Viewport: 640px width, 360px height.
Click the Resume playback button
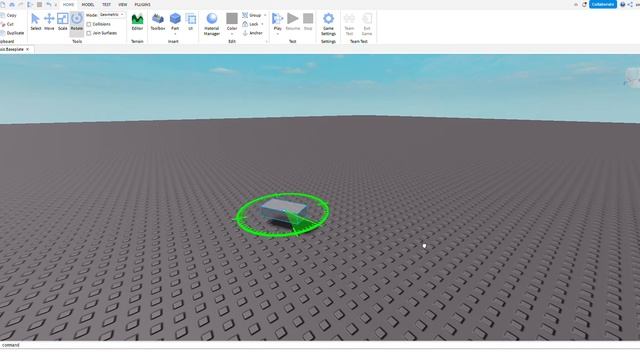[293, 22]
